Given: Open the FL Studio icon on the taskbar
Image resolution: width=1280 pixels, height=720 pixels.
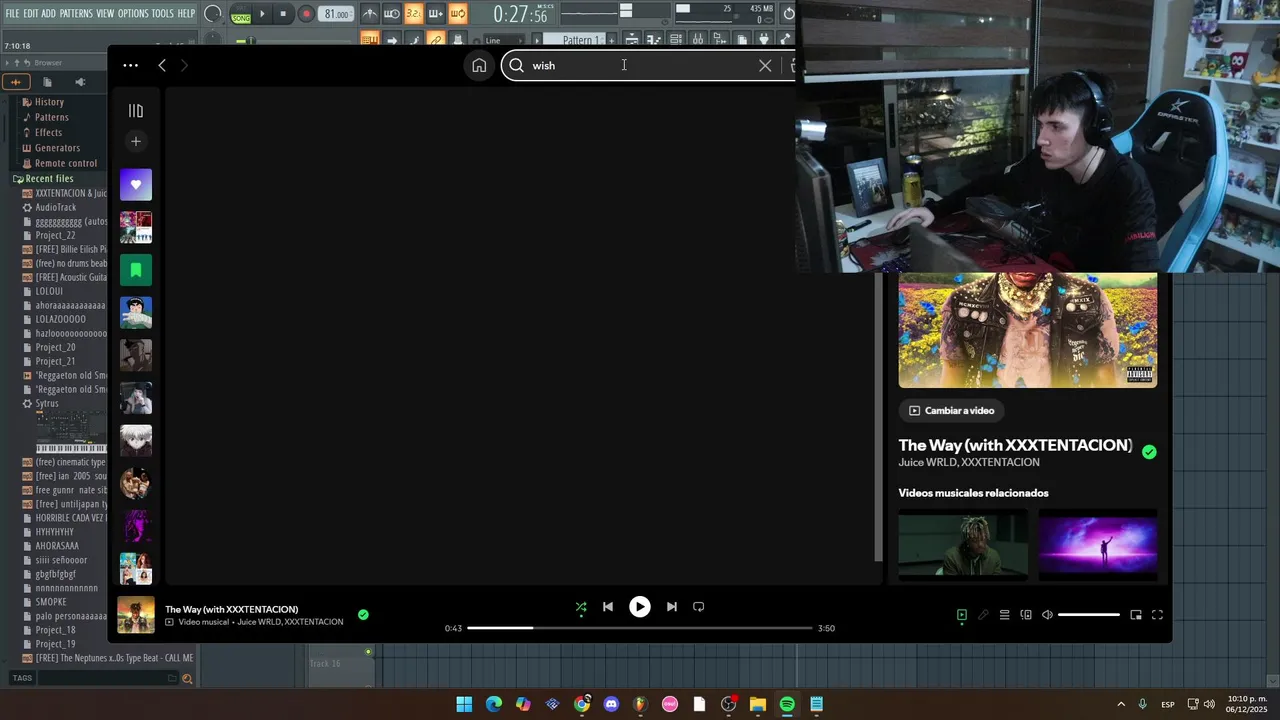Looking at the screenshot, I should point(640,704).
